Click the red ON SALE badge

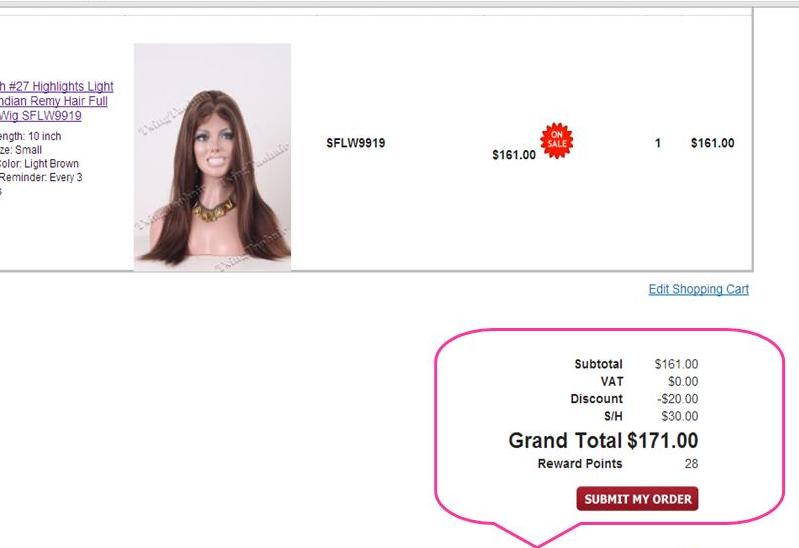pyautogui.click(x=556, y=140)
